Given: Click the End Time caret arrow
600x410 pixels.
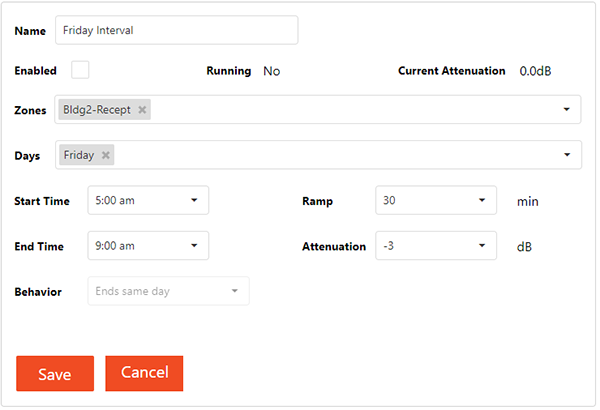Looking at the screenshot, I should 194,246.
